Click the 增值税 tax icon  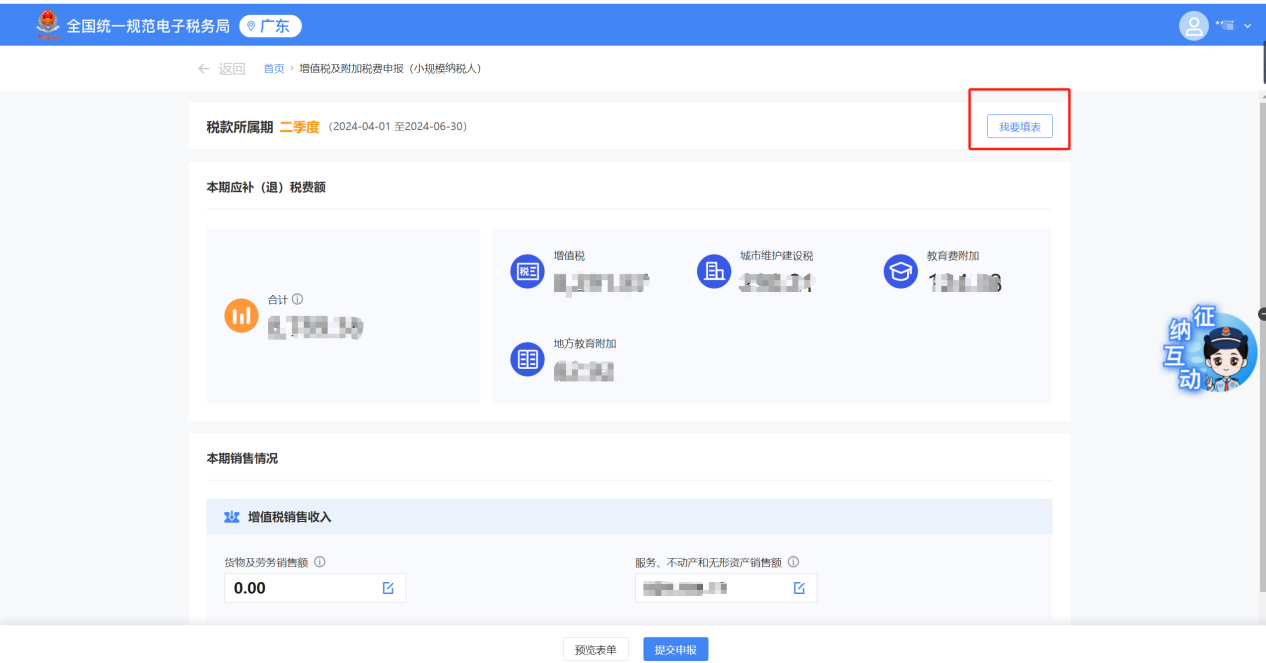click(x=527, y=271)
